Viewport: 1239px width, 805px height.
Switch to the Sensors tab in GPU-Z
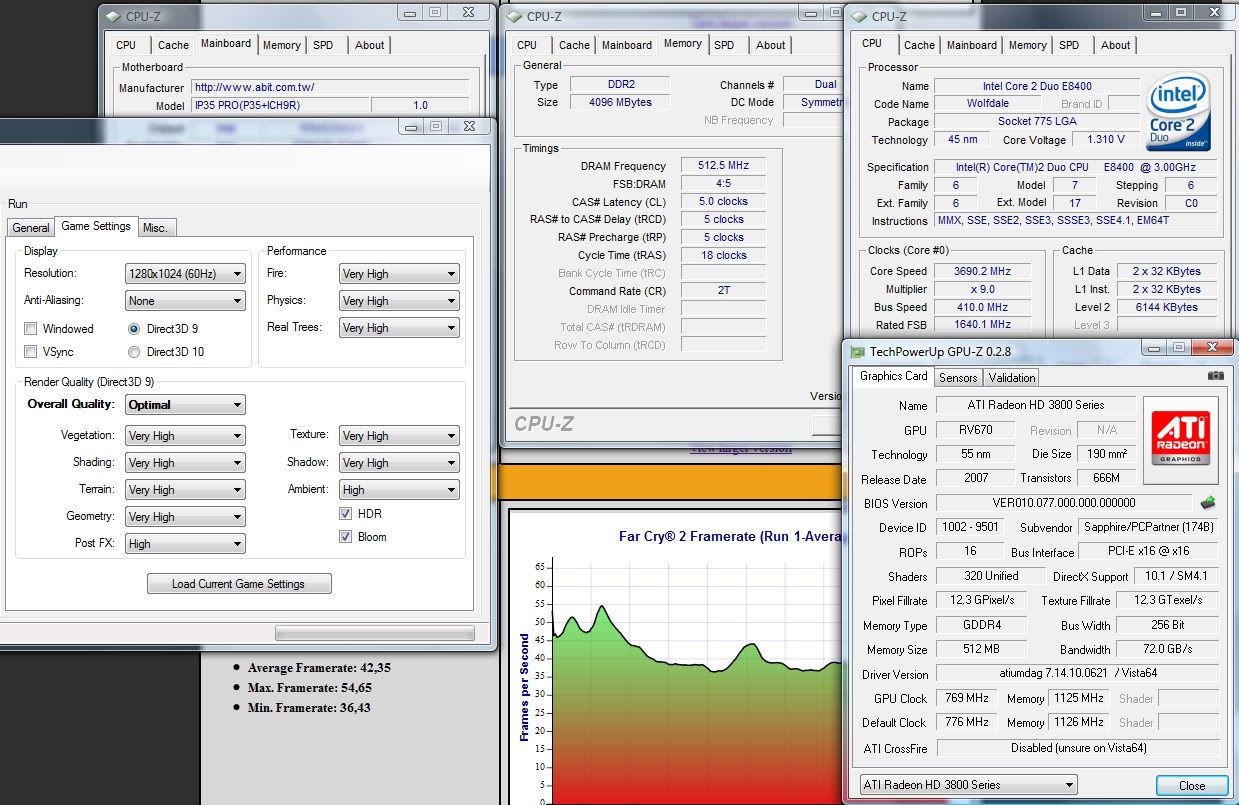(957, 377)
